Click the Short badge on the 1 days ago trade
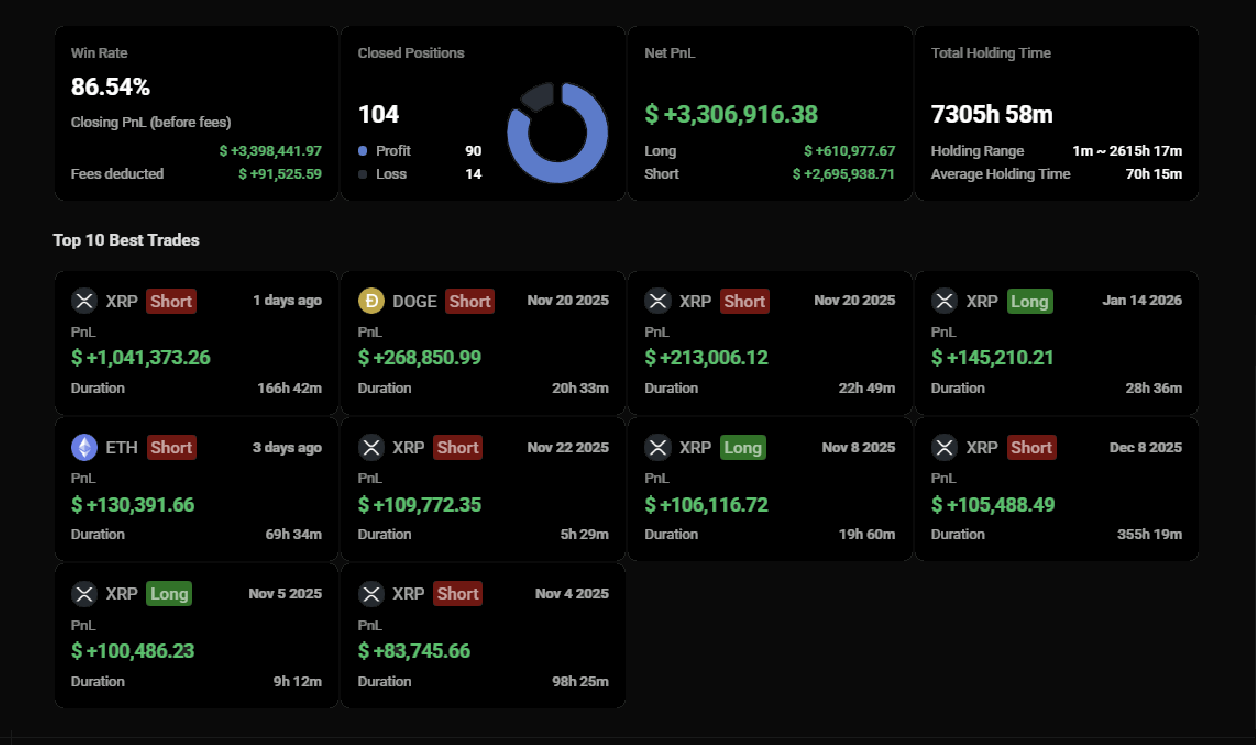This screenshot has width=1256, height=745. (171, 301)
